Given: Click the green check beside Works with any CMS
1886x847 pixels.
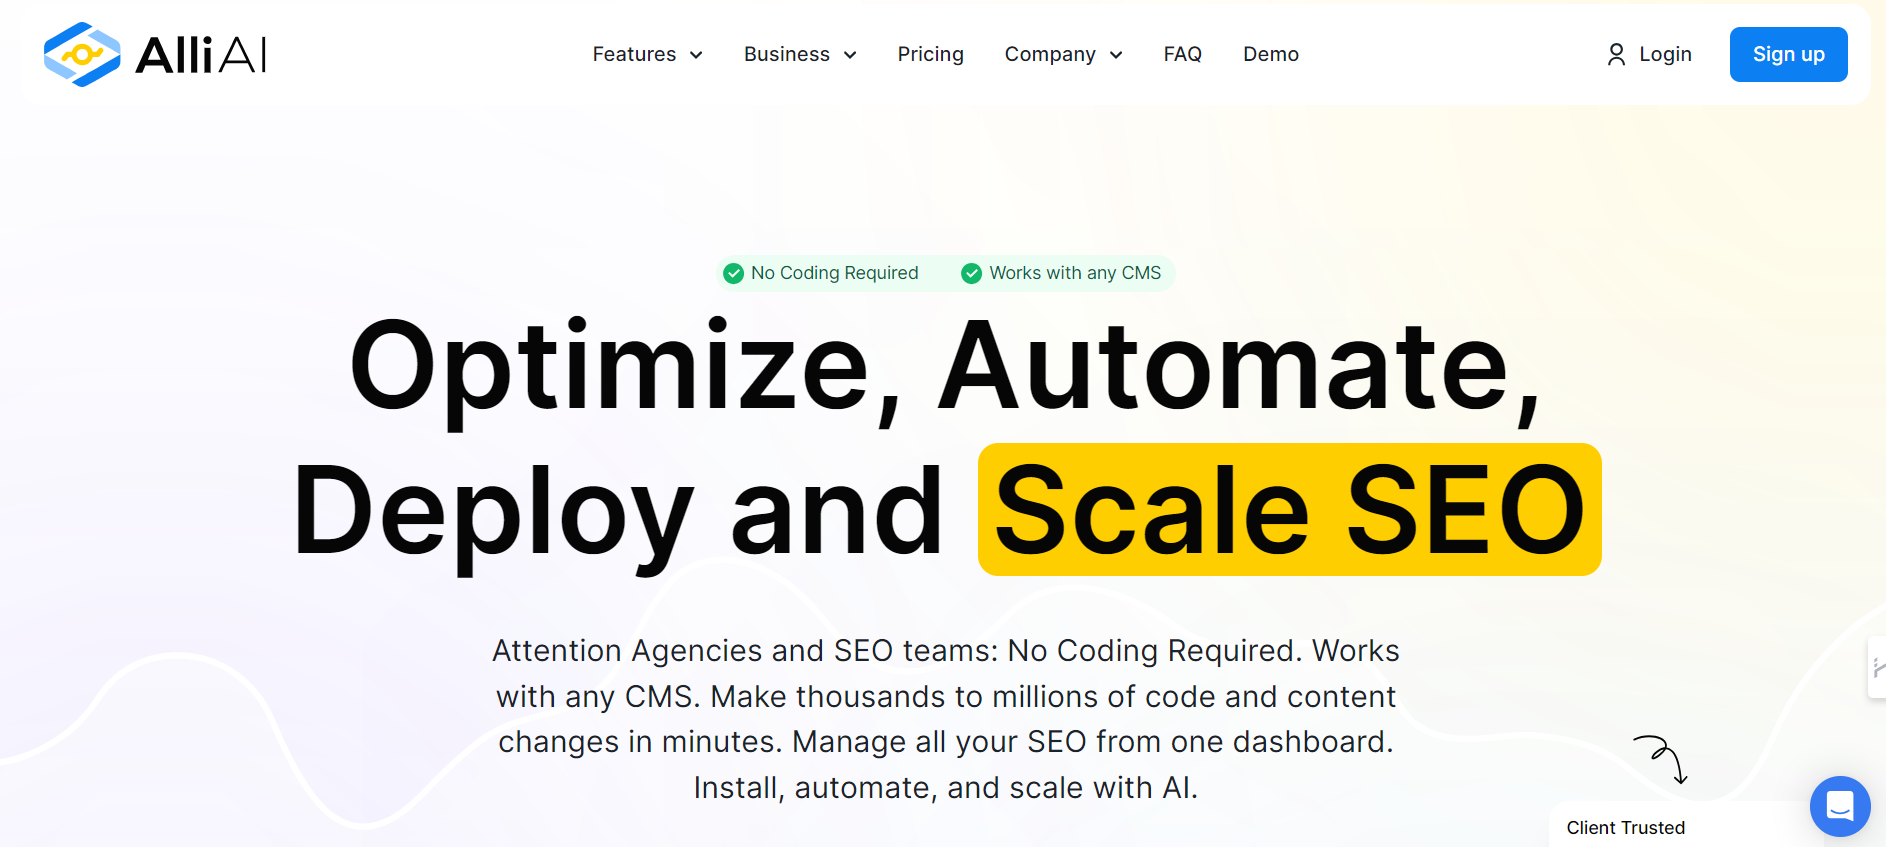Looking at the screenshot, I should tap(971, 273).
